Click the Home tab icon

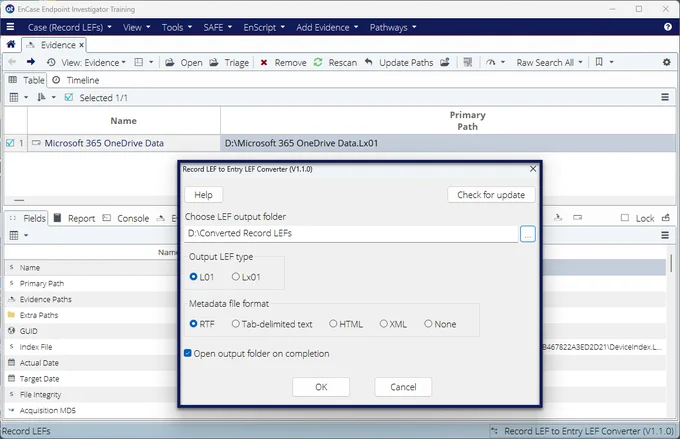11,44
